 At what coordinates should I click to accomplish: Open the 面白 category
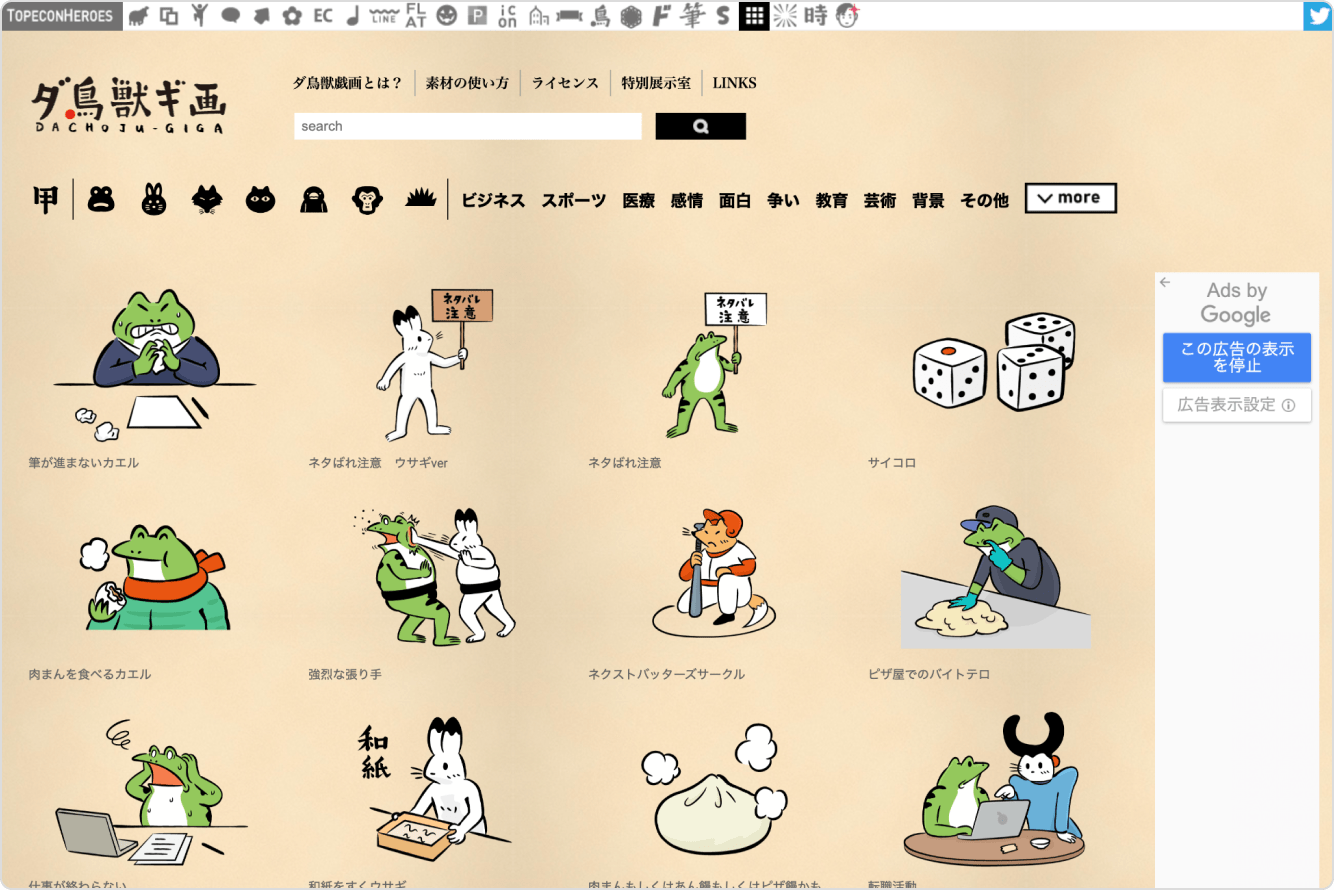tap(735, 200)
